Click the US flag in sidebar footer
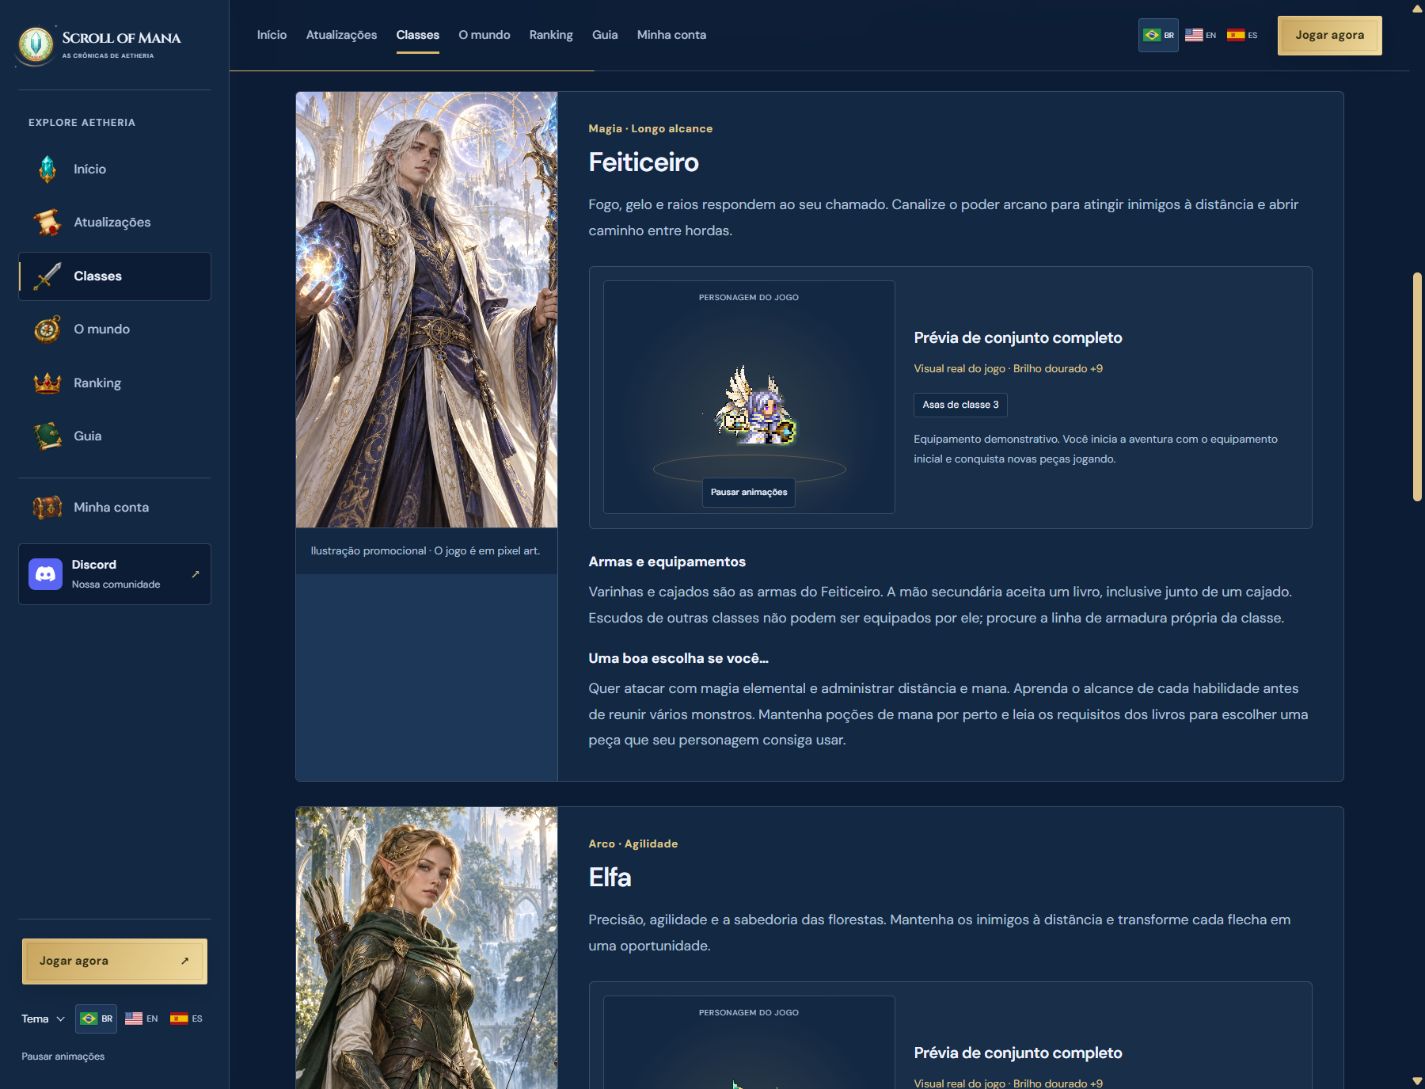Screen dimensions: 1425x1089 (134, 1019)
